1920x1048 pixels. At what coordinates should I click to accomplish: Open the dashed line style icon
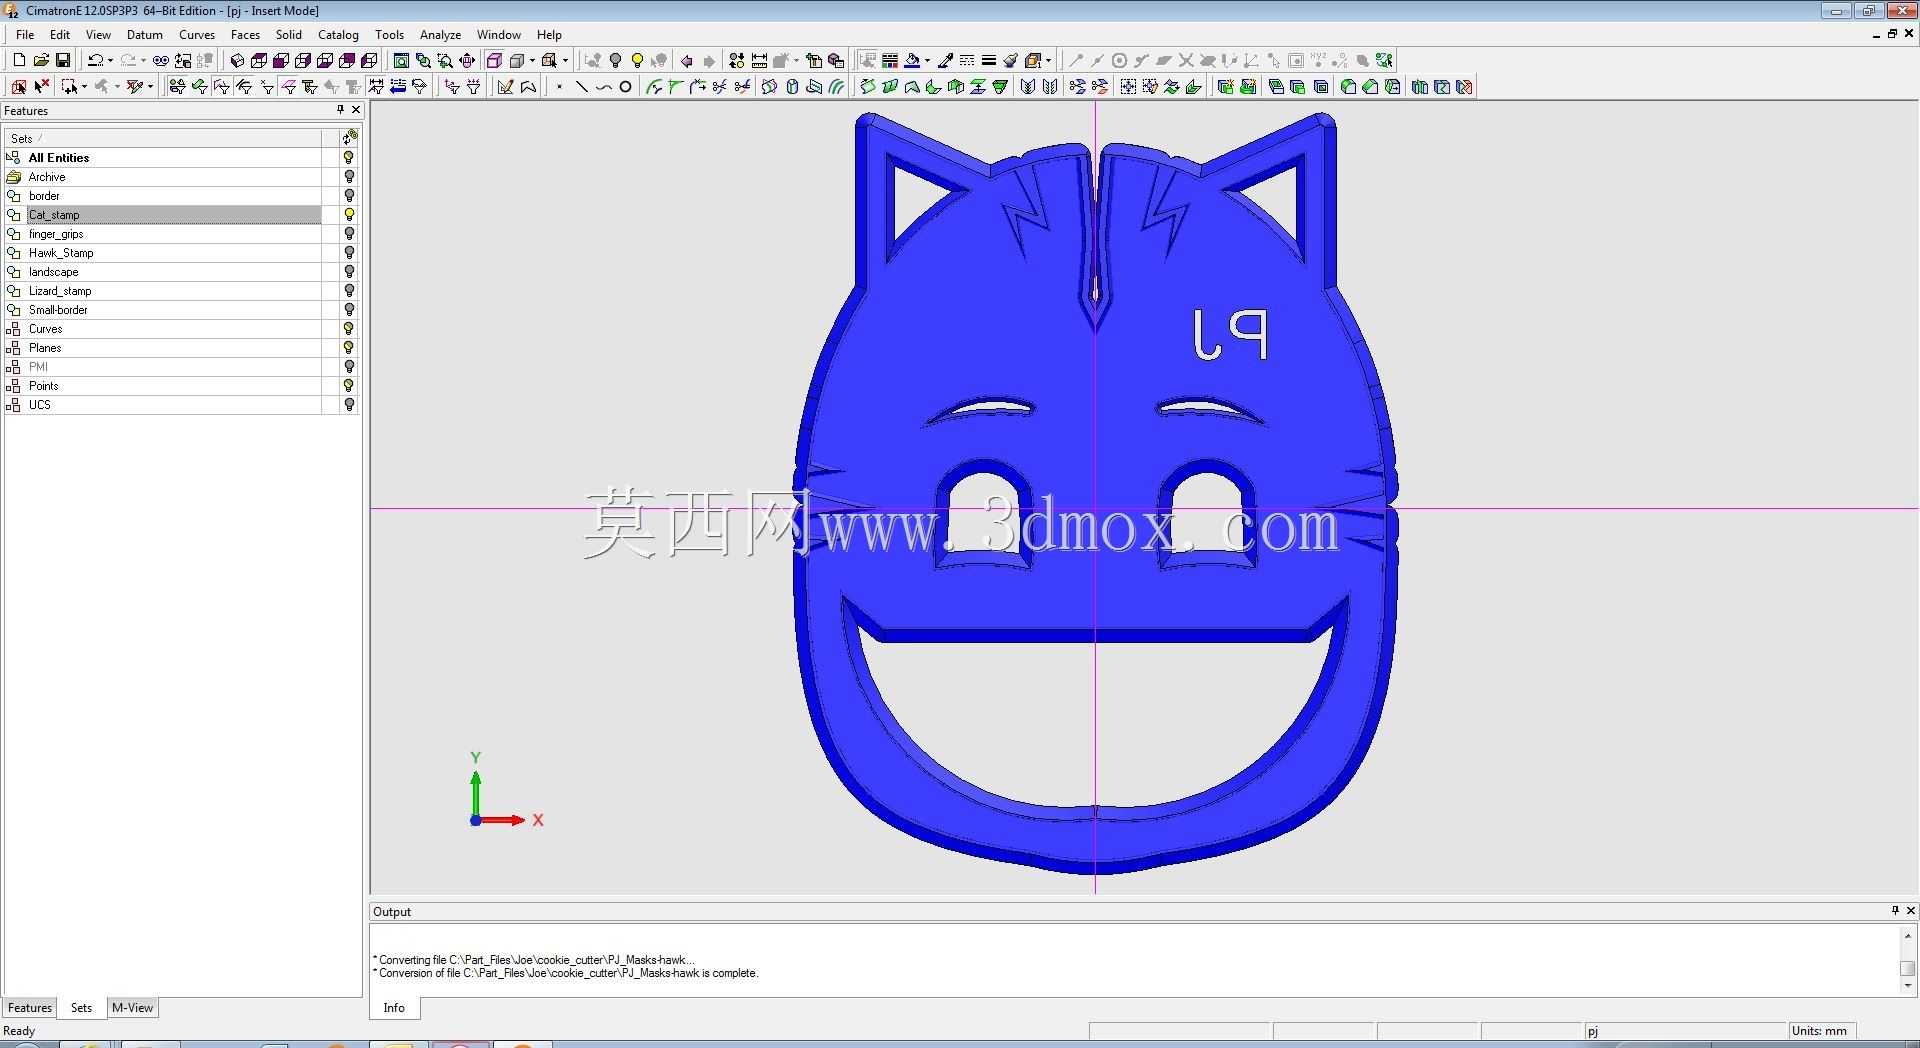[967, 60]
